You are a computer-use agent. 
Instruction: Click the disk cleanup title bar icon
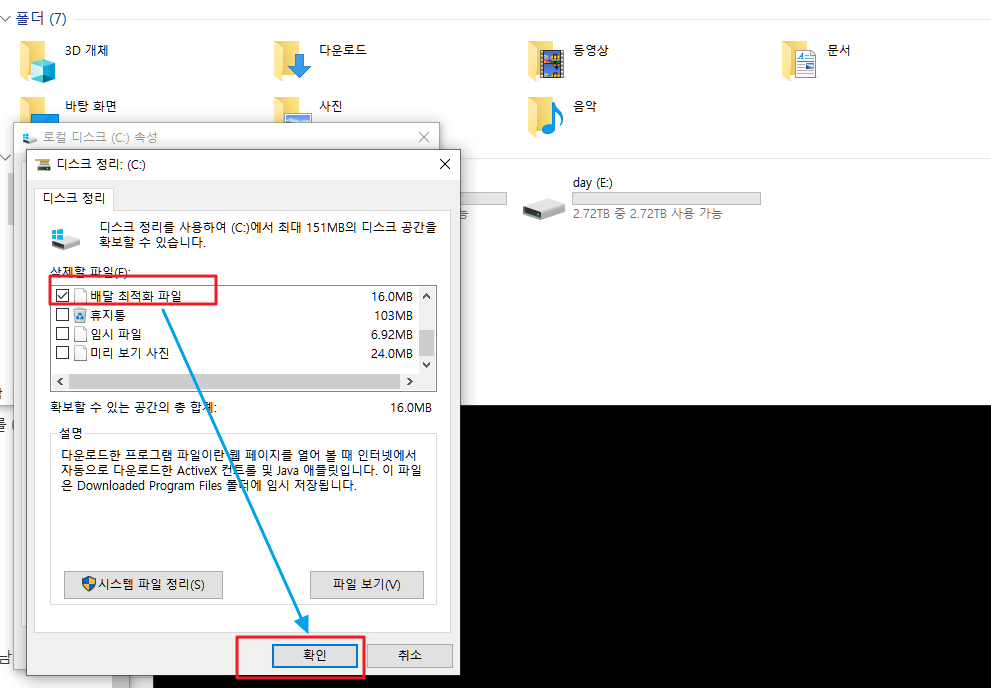tap(43, 165)
